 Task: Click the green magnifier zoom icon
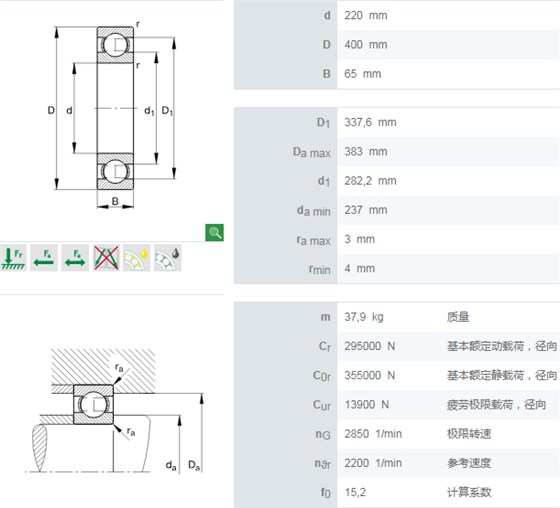click(x=214, y=233)
